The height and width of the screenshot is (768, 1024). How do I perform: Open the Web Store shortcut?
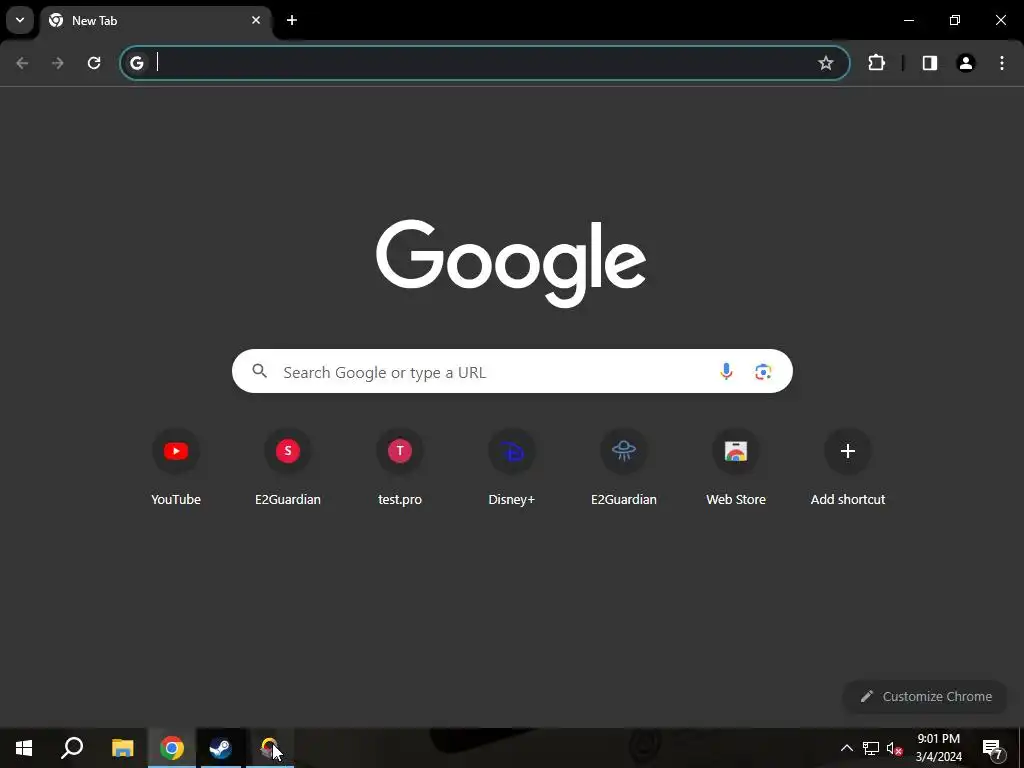736,466
